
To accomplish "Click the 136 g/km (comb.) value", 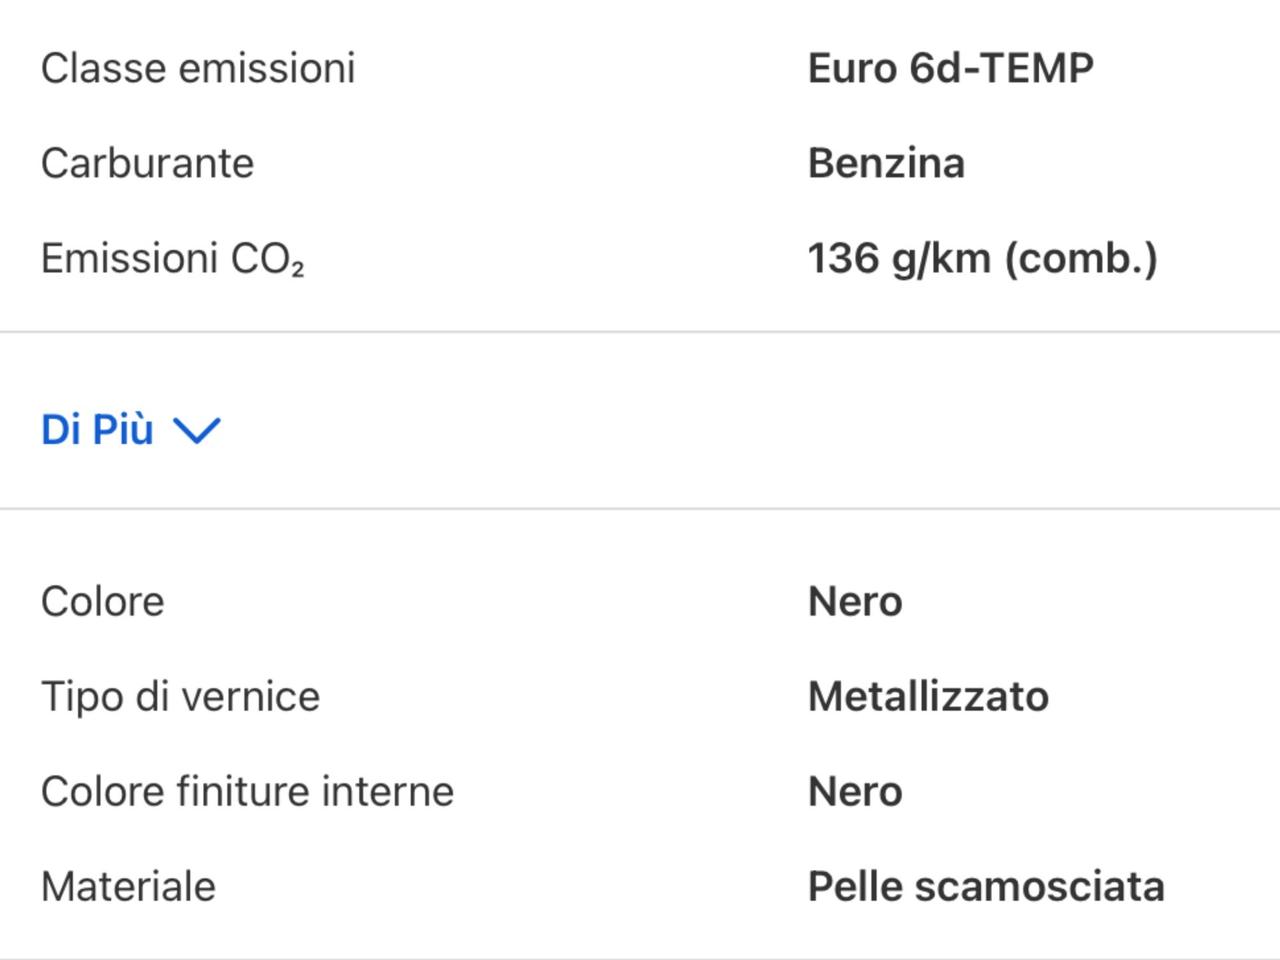I will click(x=983, y=258).
